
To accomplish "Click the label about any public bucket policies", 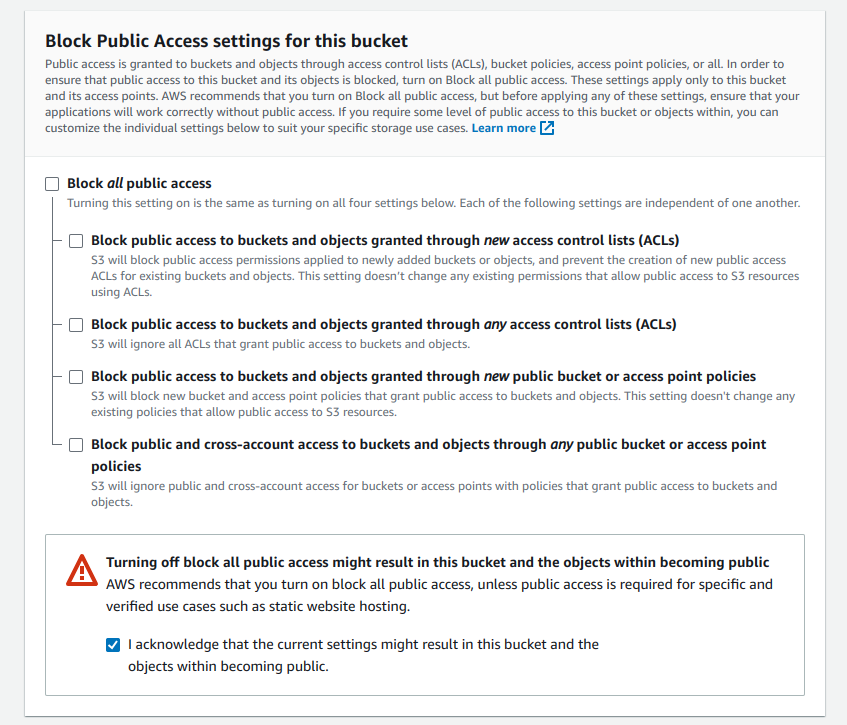I will 428,445.
